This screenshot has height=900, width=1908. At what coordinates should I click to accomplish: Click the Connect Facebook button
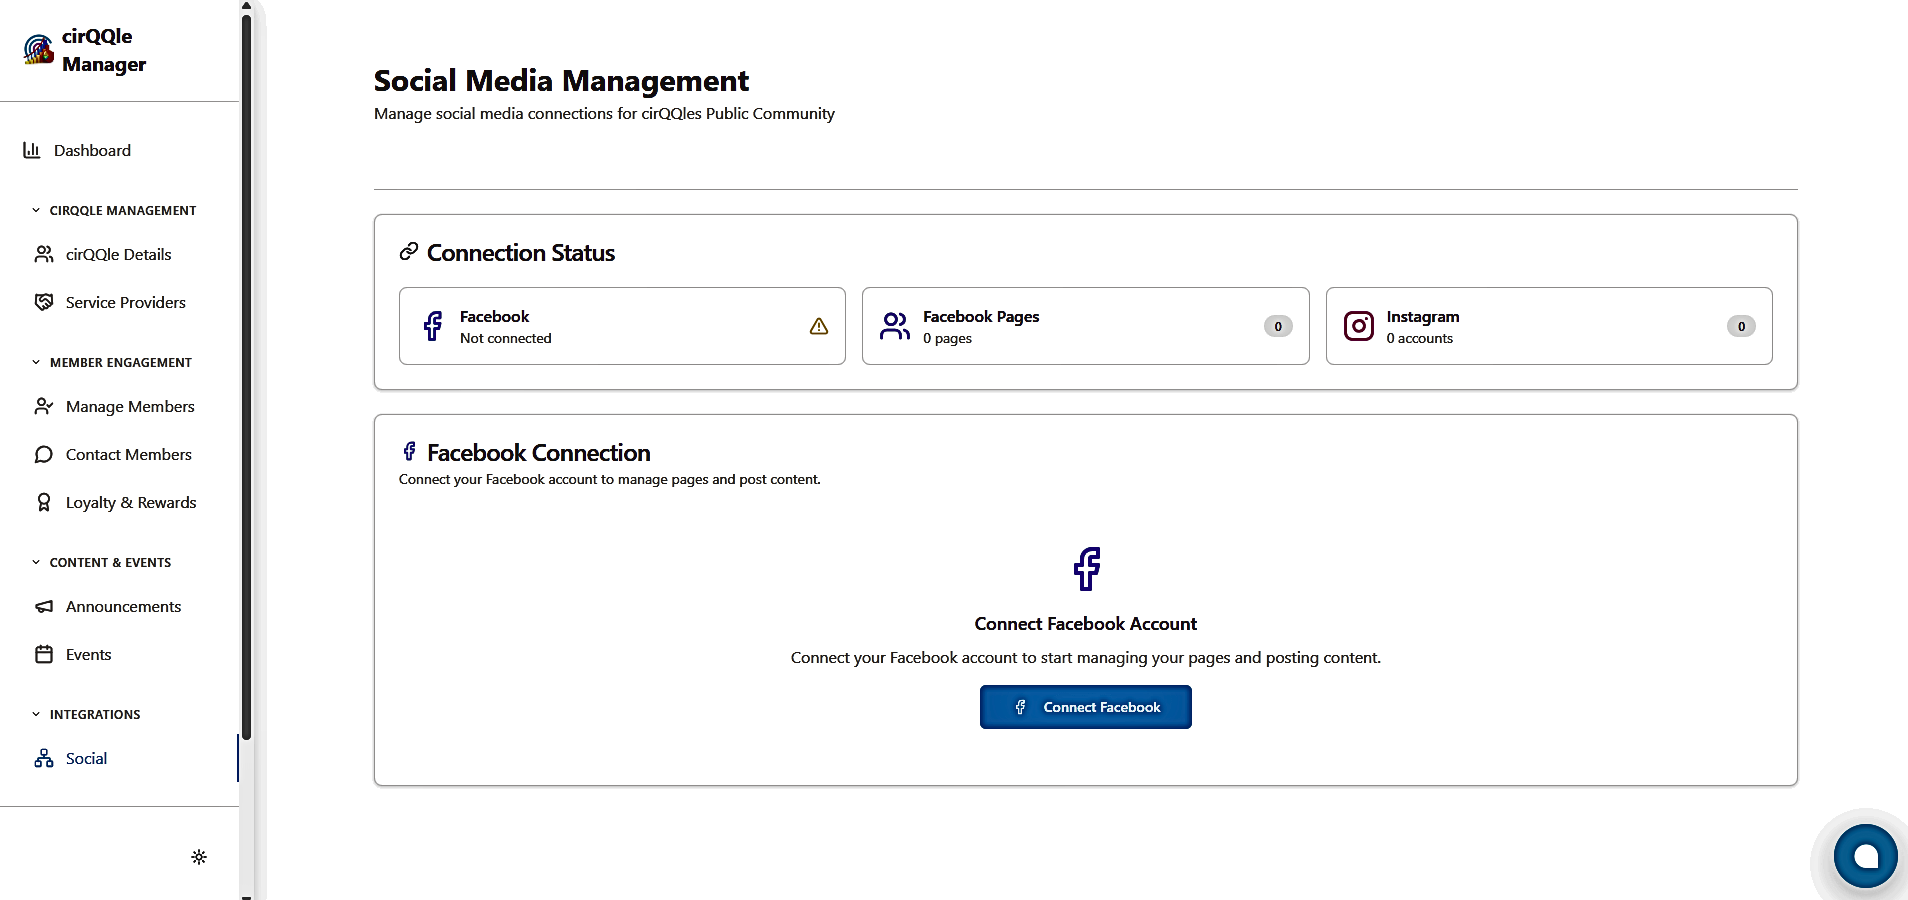[x=1086, y=707]
